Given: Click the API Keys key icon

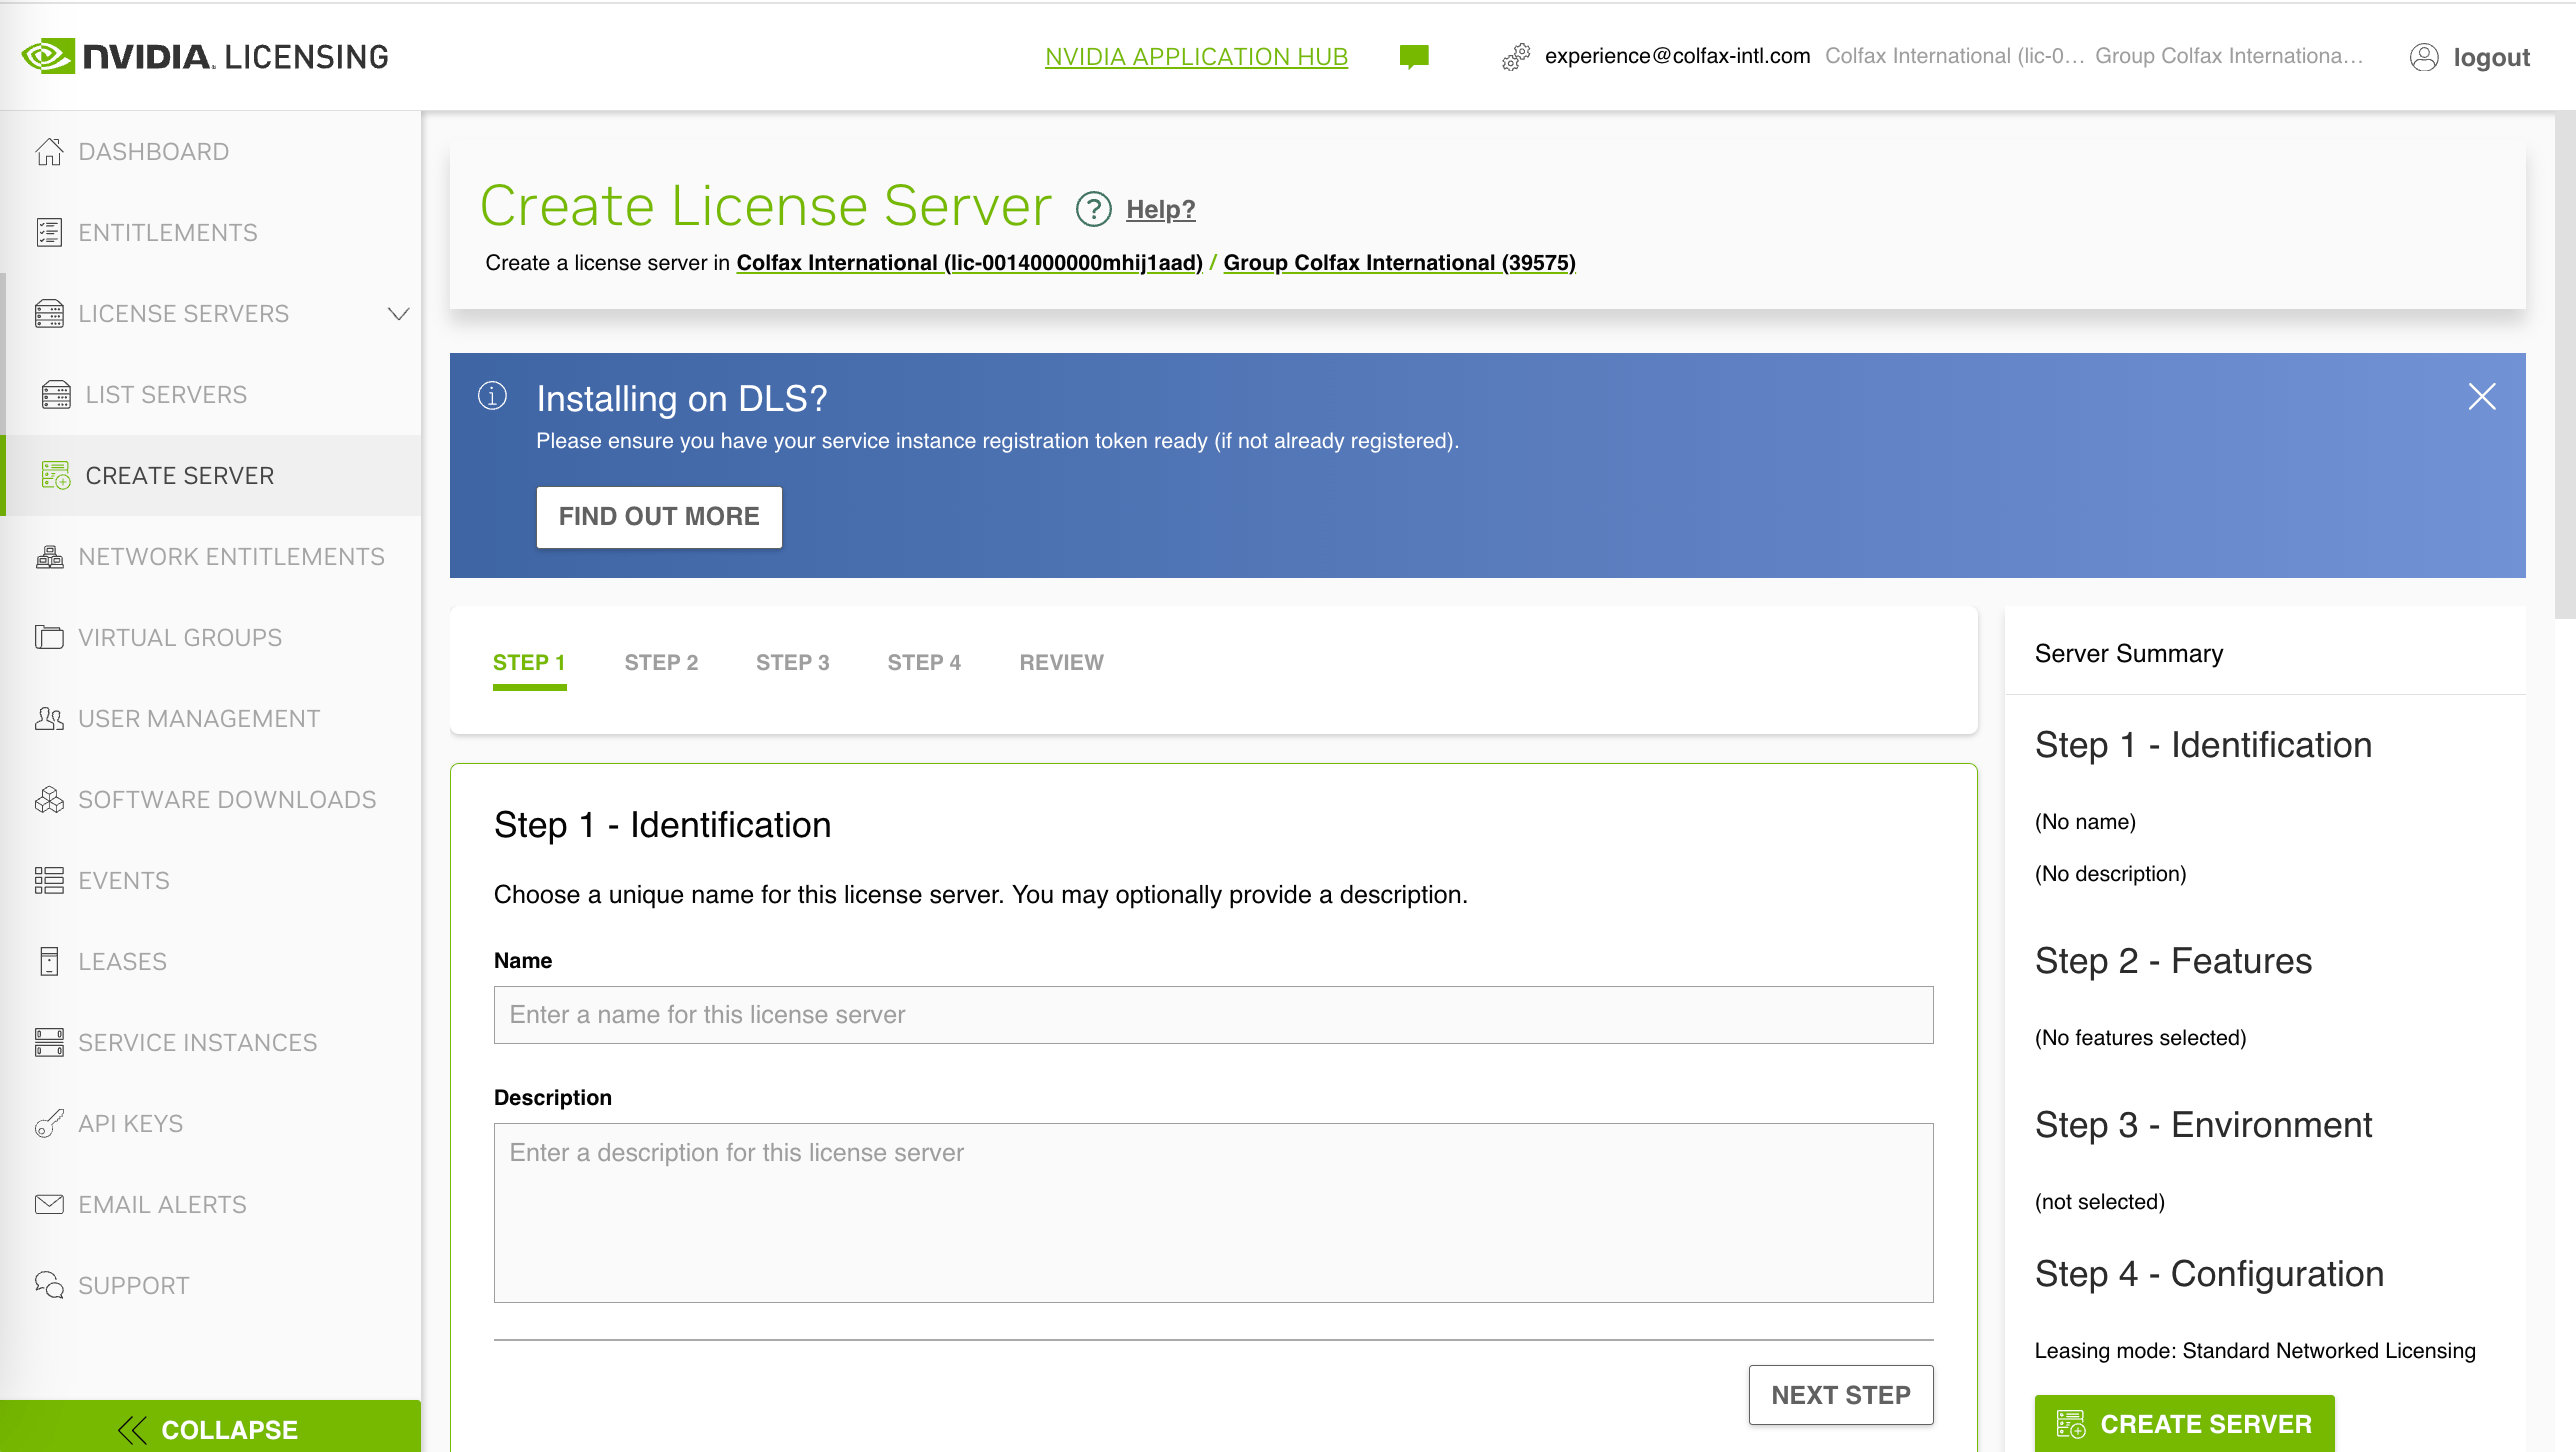Looking at the screenshot, I should (49, 1123).
